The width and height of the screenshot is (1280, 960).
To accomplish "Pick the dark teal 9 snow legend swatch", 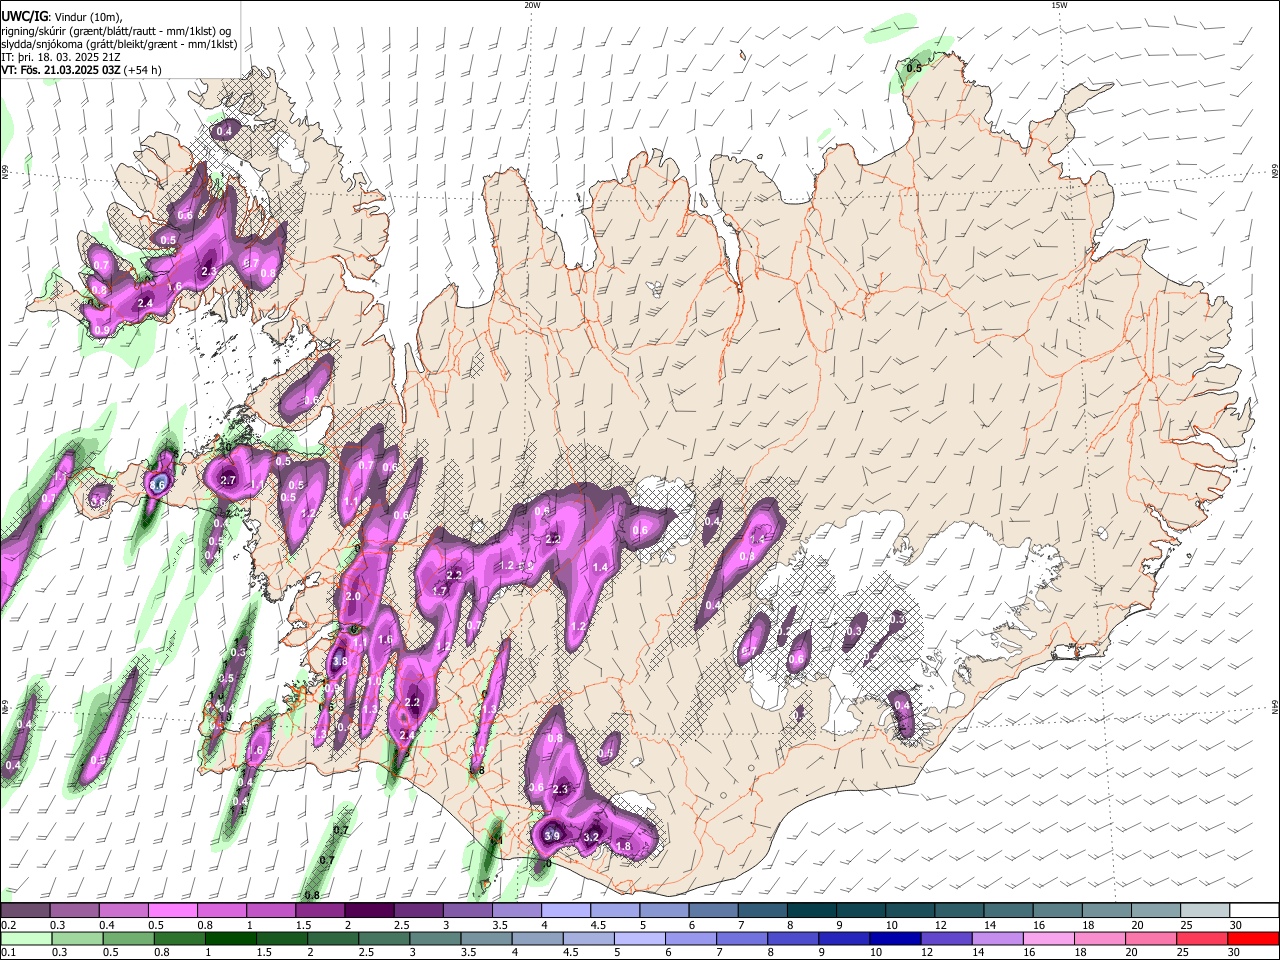I will coord(860,910).
